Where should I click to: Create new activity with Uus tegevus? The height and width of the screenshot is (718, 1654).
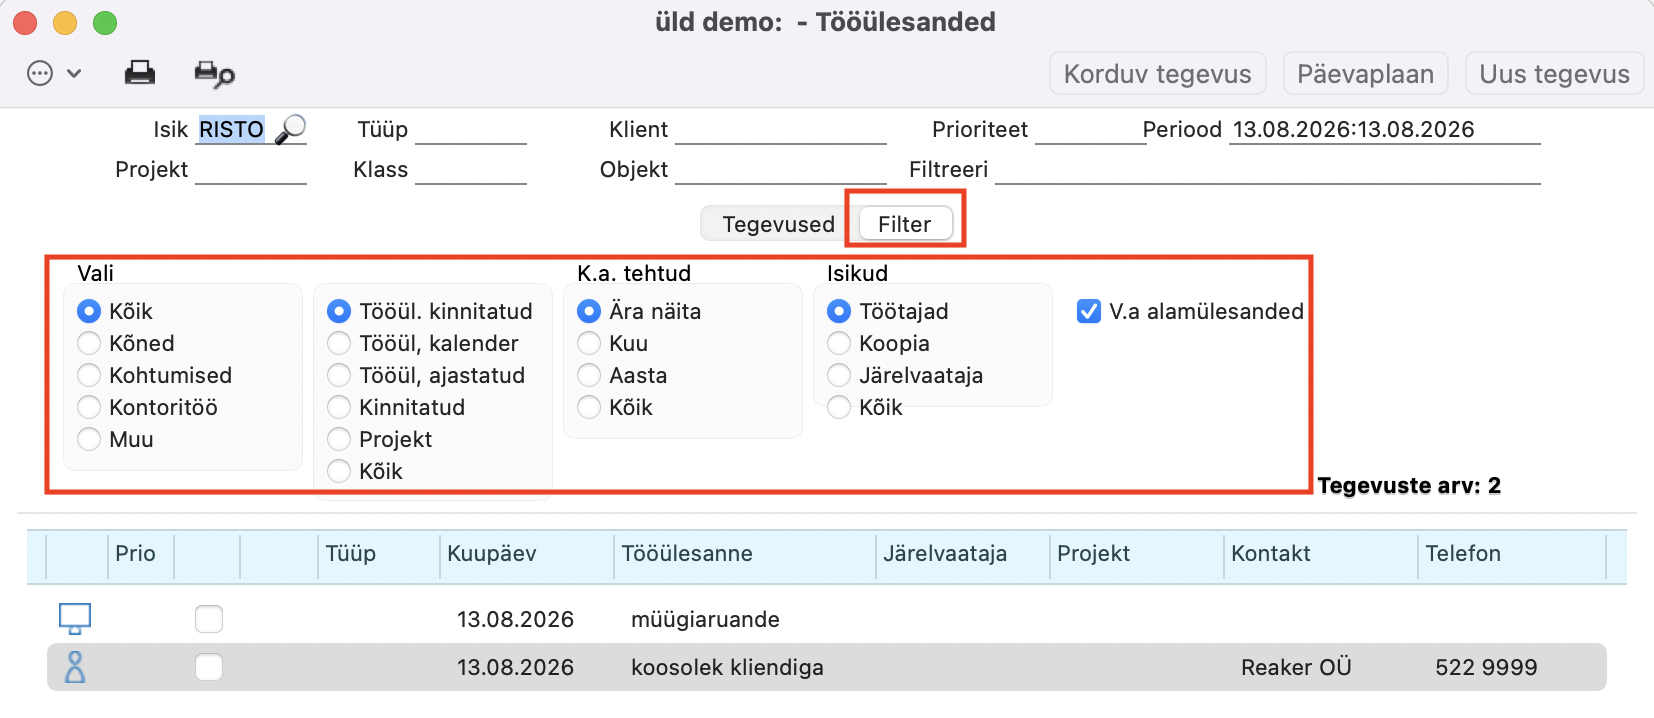[x=1555, y=74]
